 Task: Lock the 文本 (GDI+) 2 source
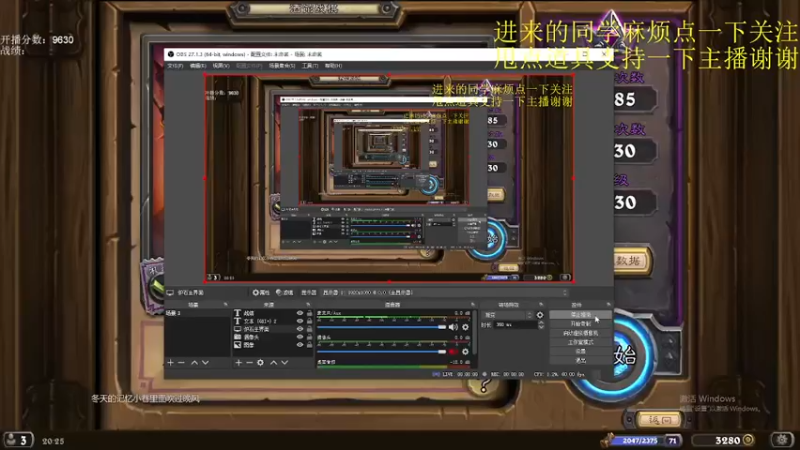pos(309,321)
